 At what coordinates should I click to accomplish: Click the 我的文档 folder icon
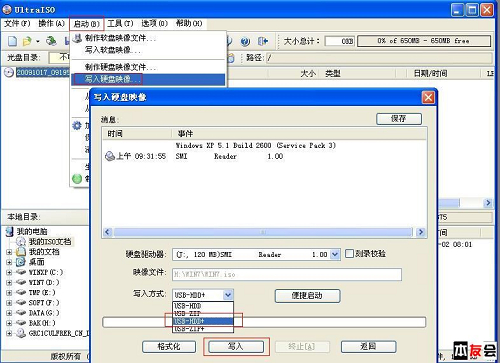point(21,251)
